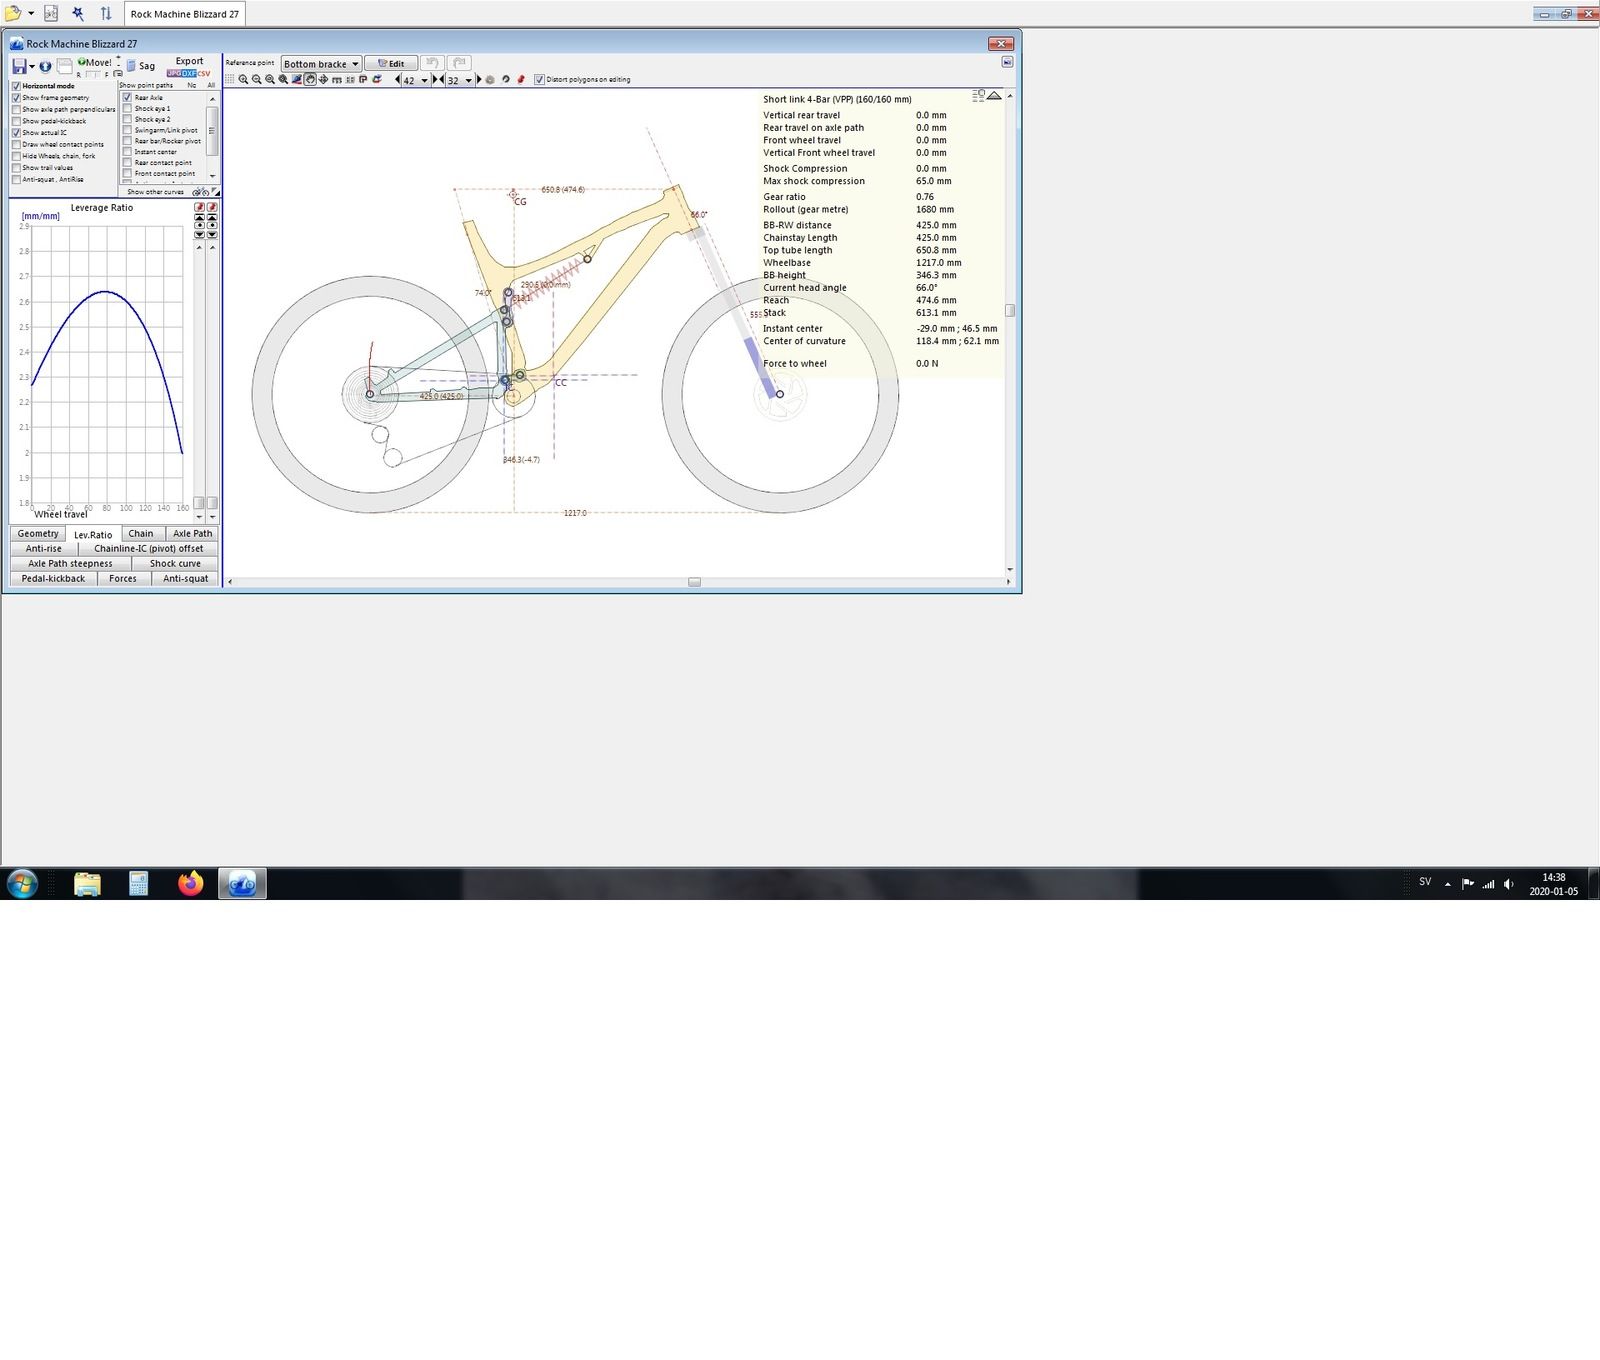The height and width of the screenshot is (1360, 1600).
Task: Click the blue floppy disk save icon
Action: click(19, 66)
